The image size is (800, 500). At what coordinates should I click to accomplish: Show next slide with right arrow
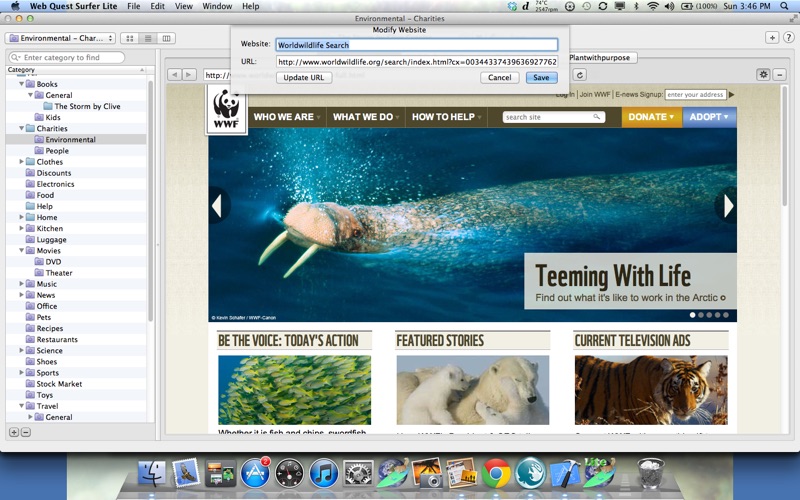[x=728, y=206]
